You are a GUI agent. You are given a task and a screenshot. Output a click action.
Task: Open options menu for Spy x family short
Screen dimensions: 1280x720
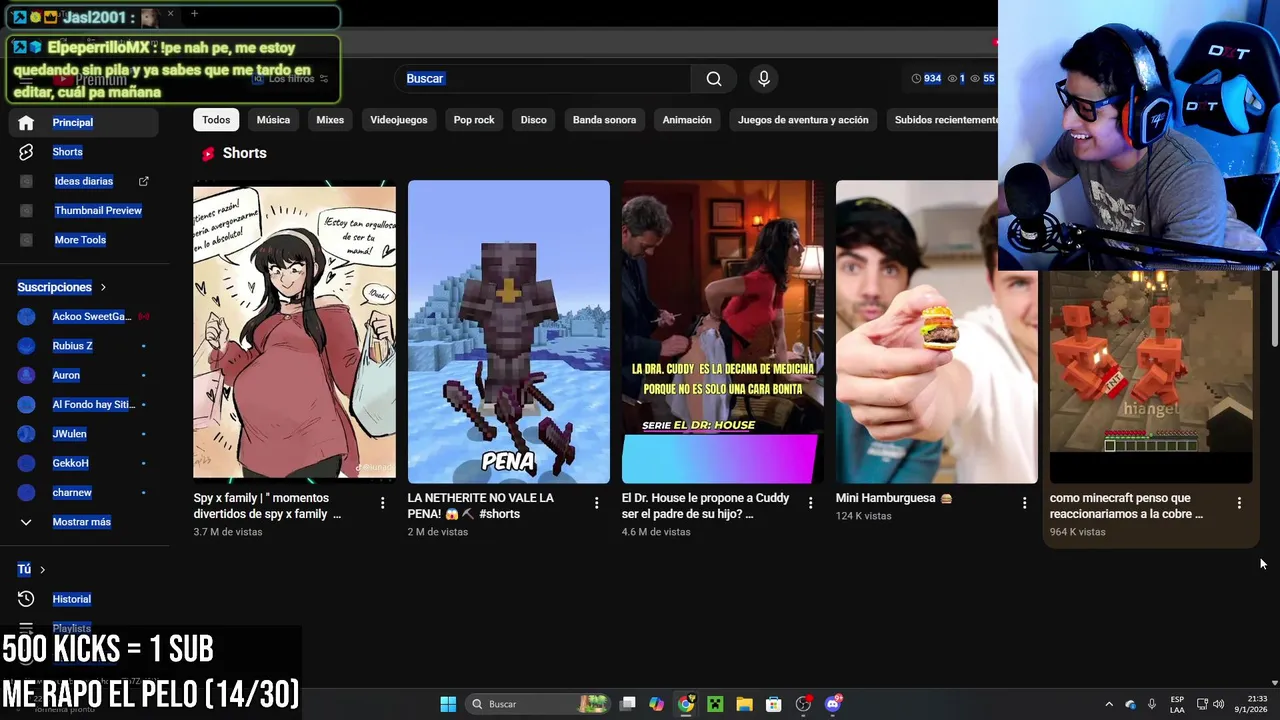[x=382, y=503]
